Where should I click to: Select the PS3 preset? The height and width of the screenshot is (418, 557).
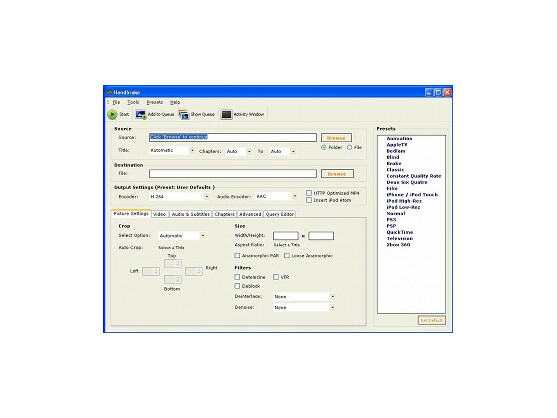(391, 220)
